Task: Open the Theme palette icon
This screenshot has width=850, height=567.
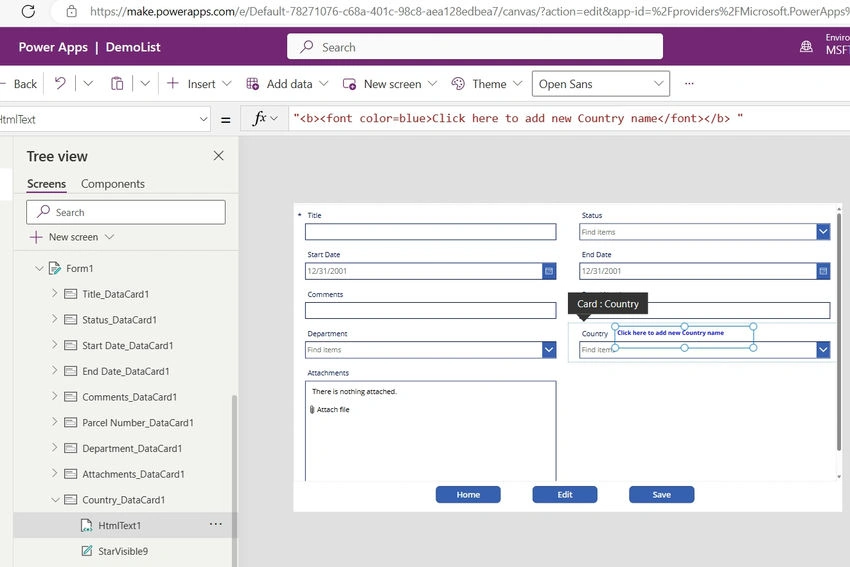Action: [458, 83]
